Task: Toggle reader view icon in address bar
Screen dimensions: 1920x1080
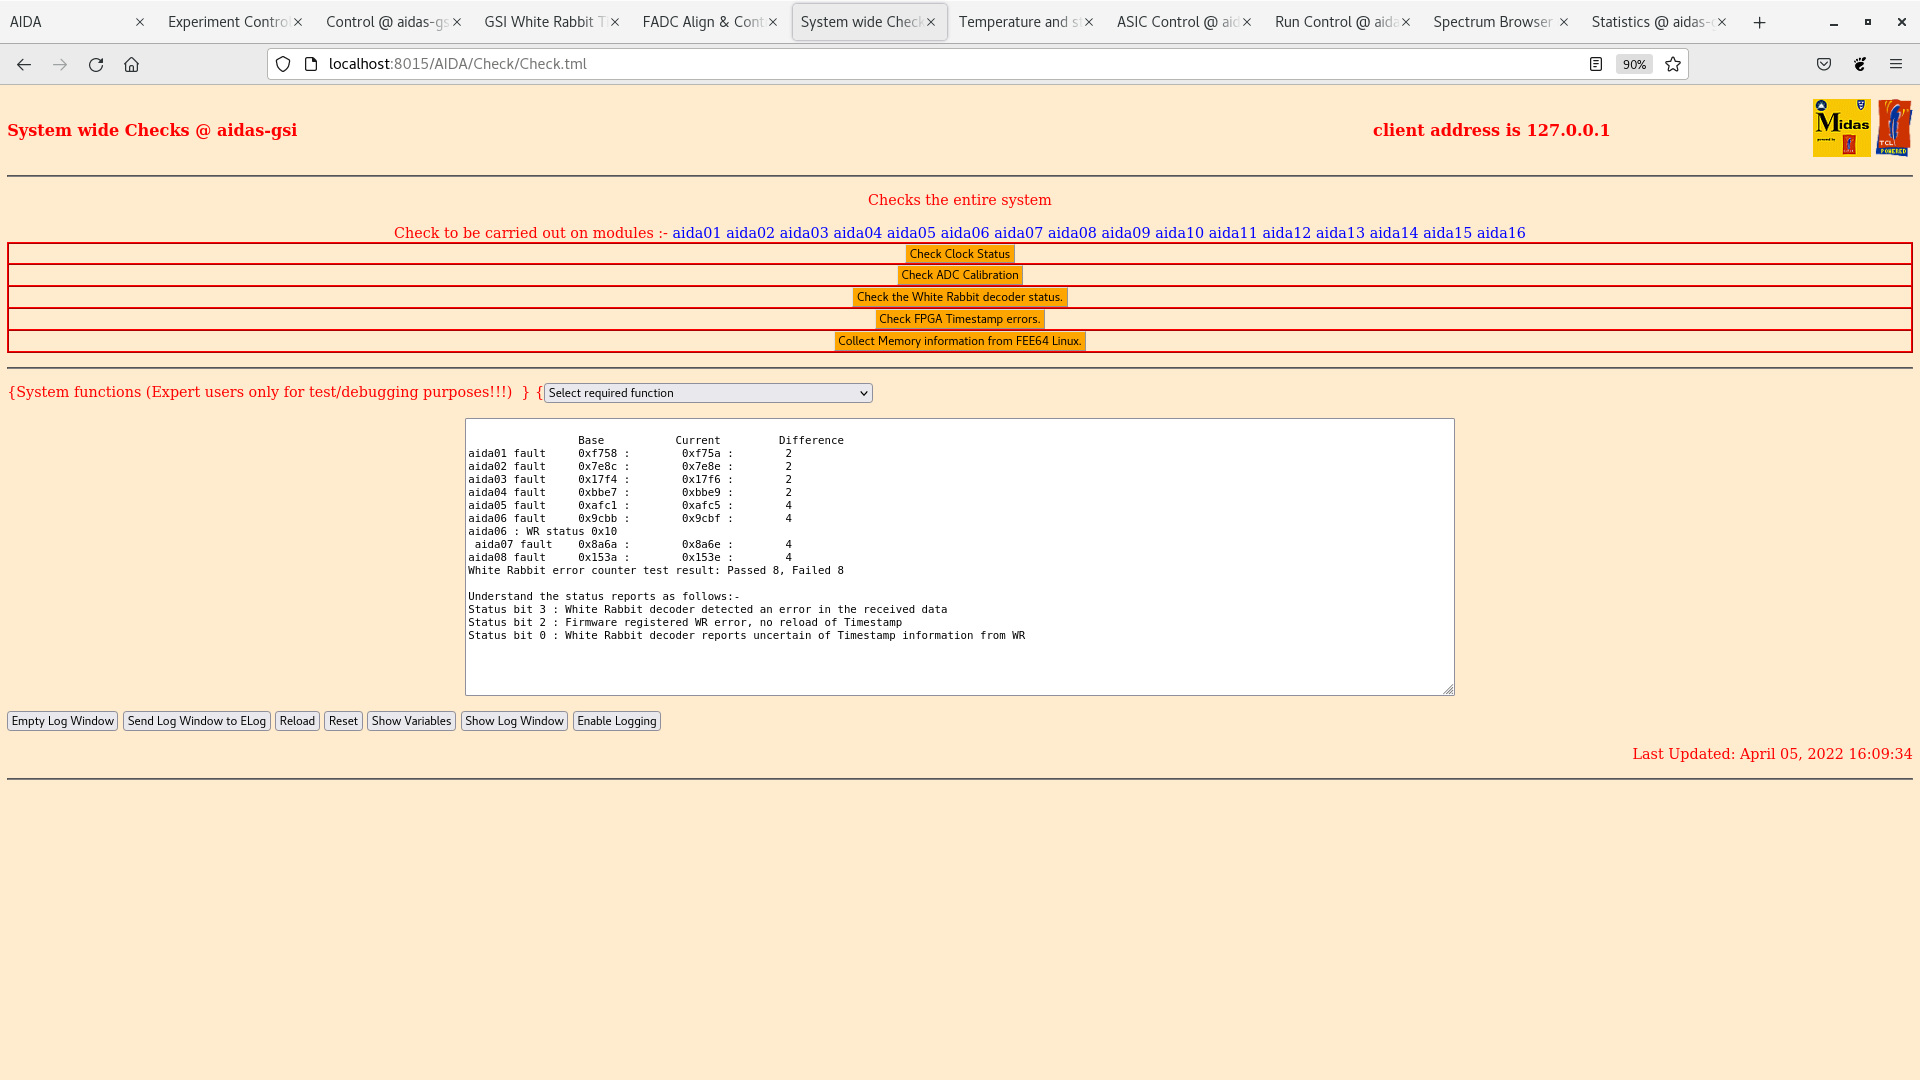Action: 1596,64
